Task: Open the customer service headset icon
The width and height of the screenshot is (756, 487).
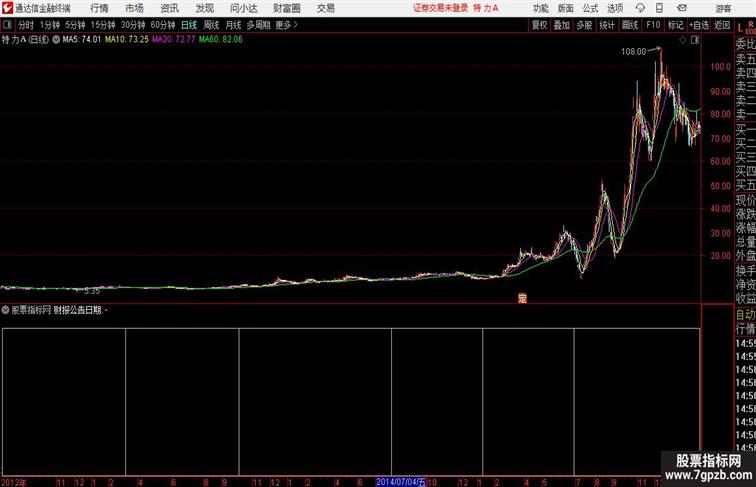Action: point(640,8)
